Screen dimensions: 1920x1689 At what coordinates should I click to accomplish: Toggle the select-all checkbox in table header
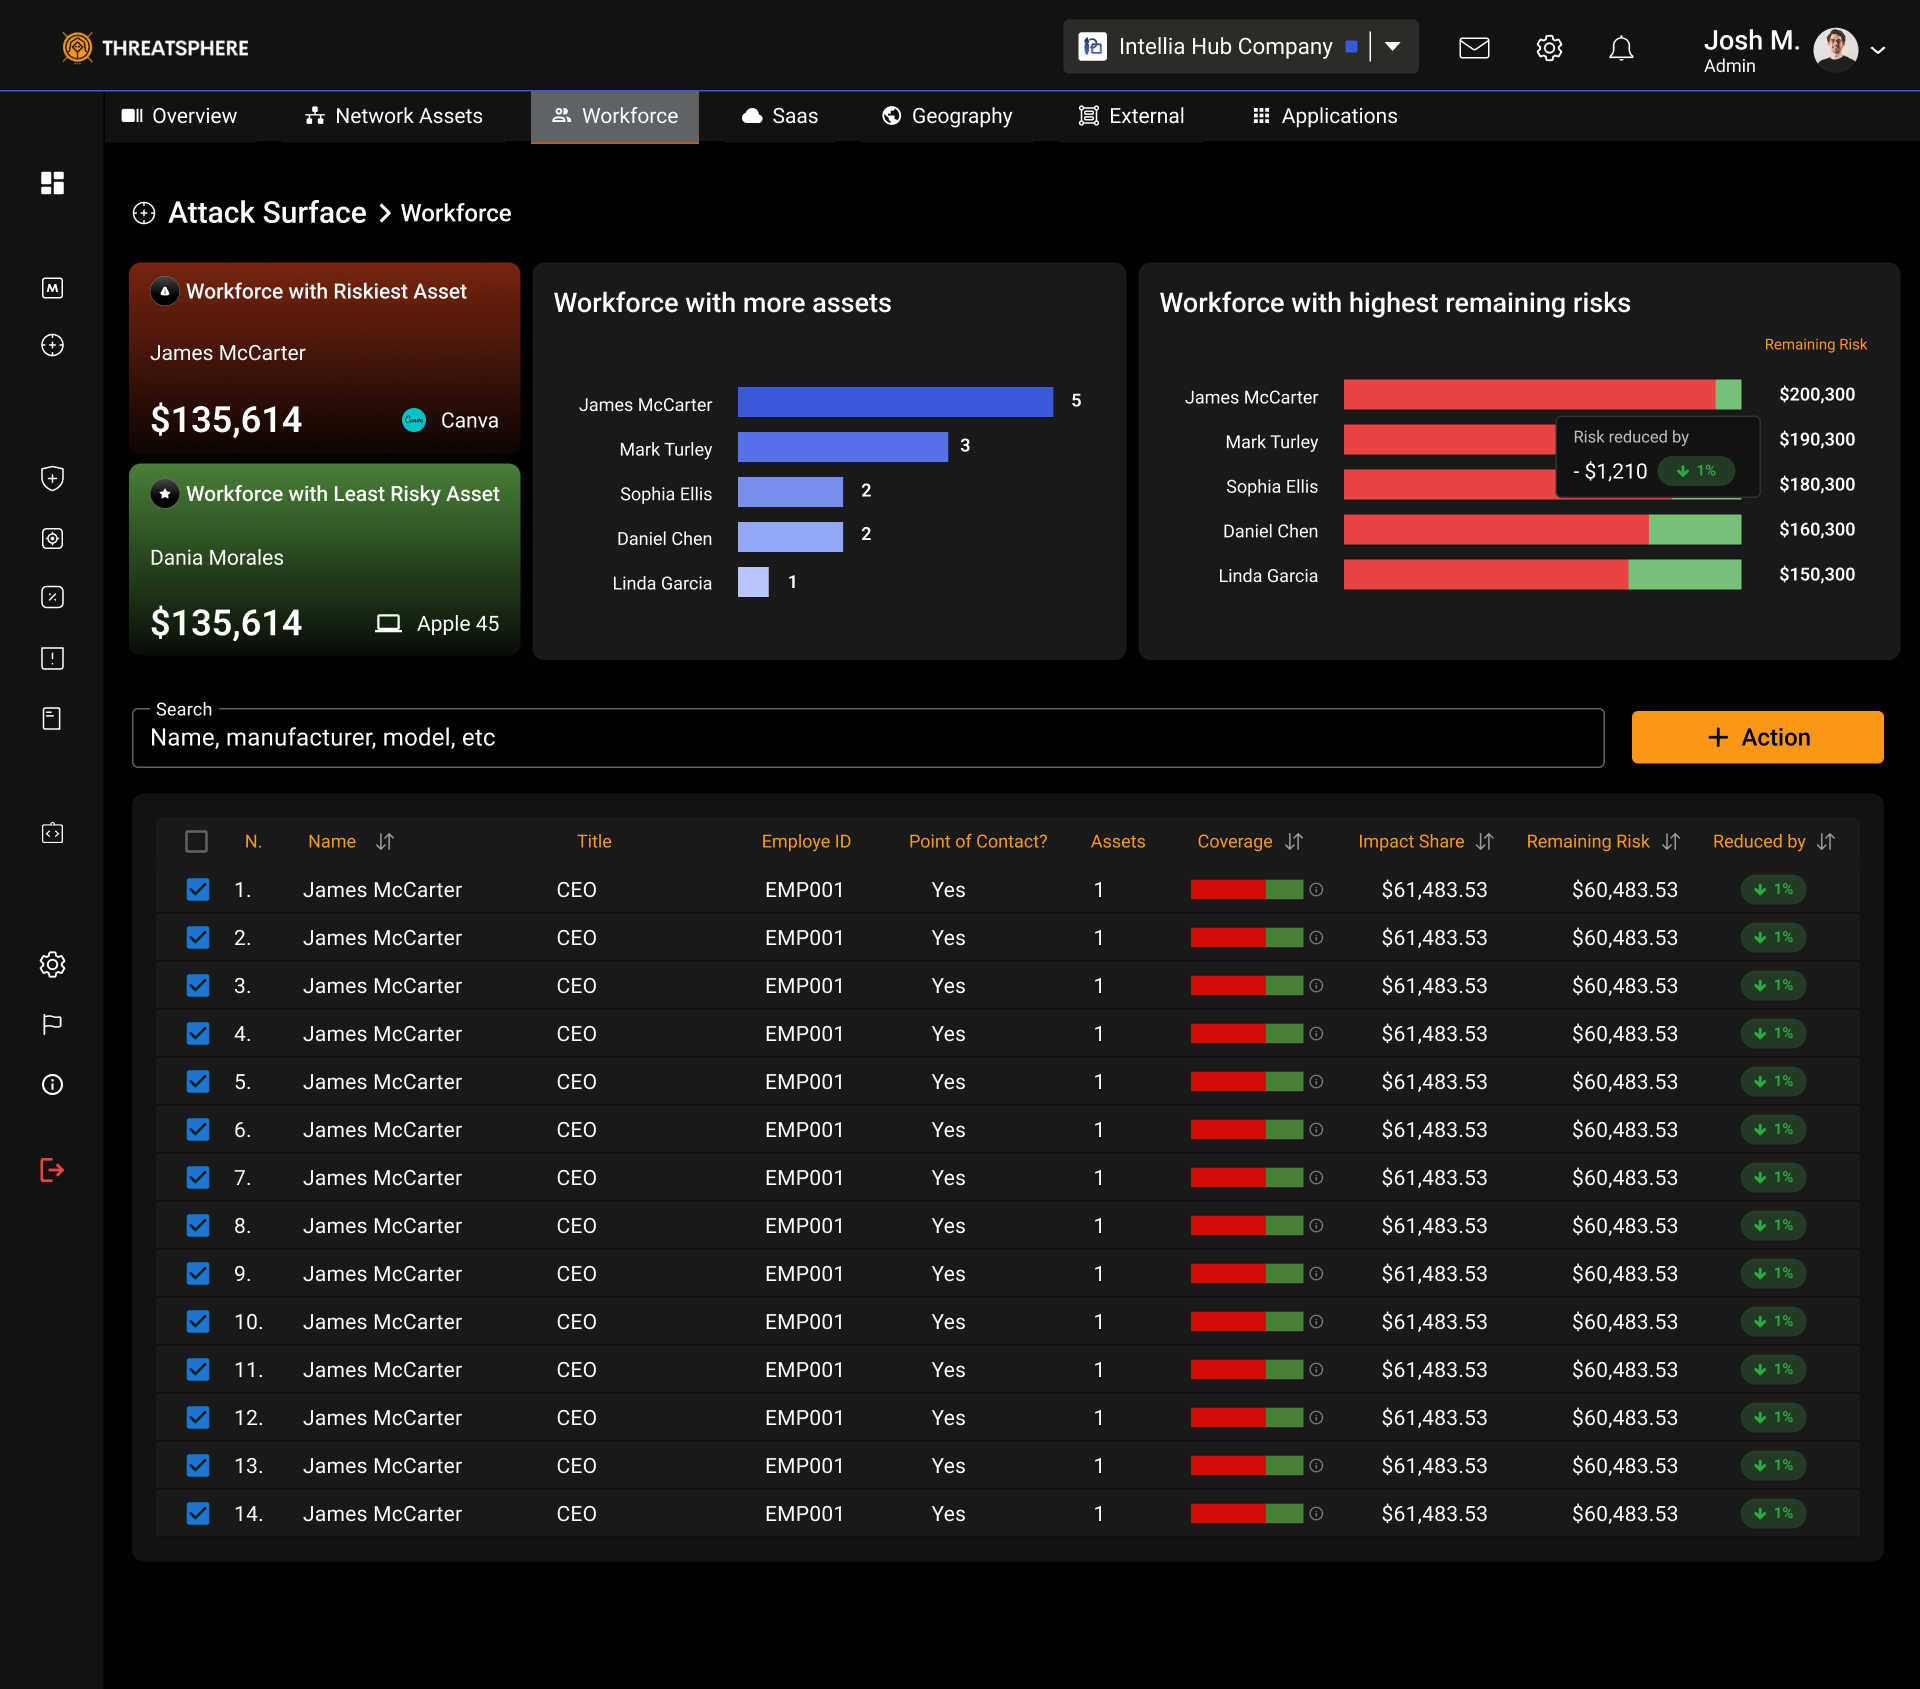tap(197, 842)
